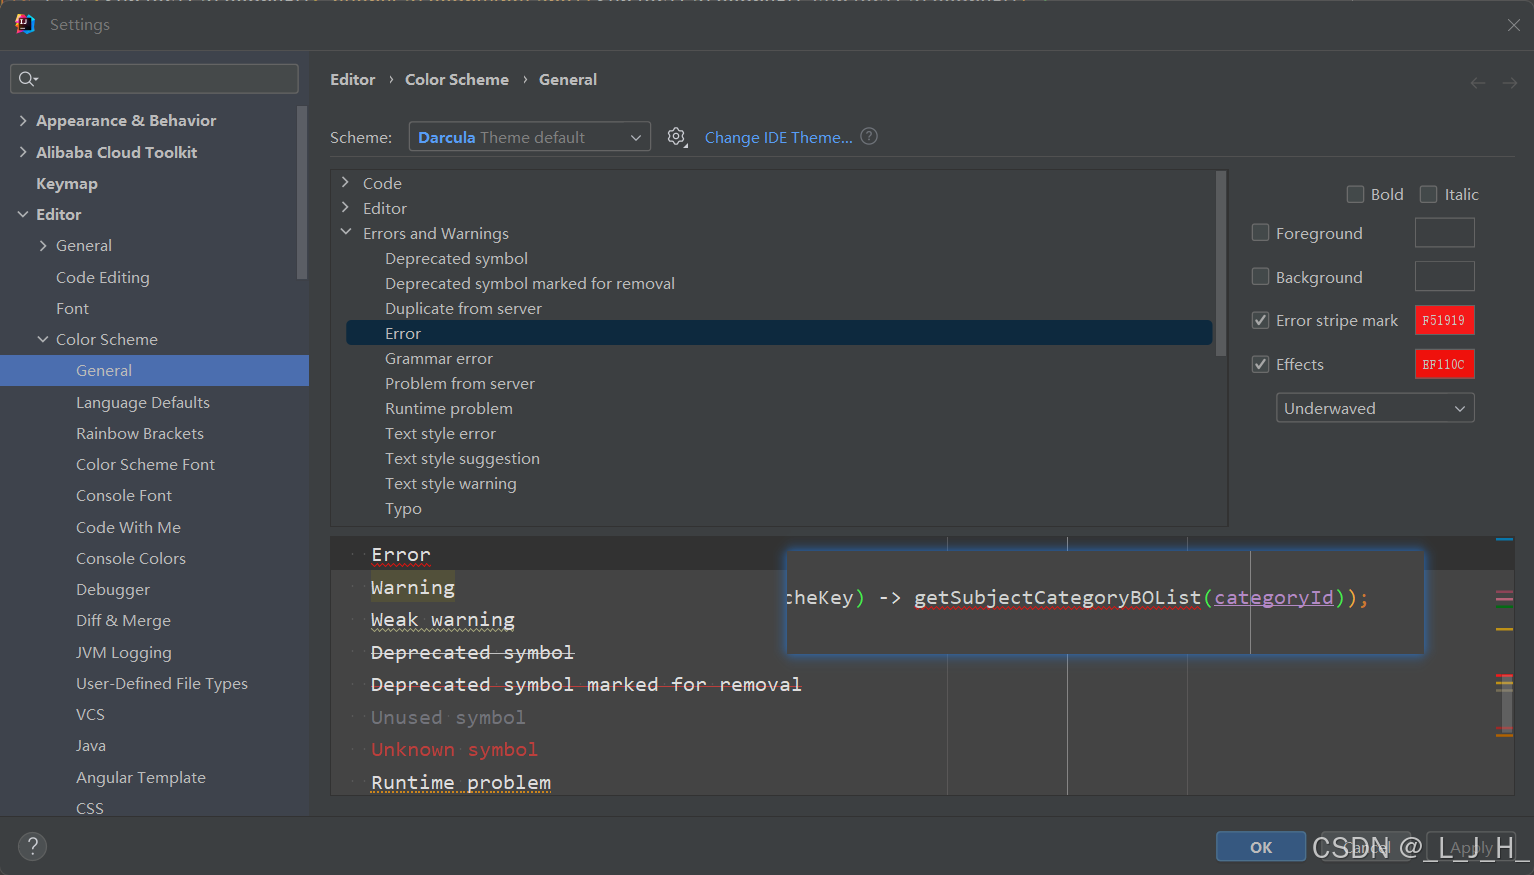Select Problem from server item

click(x=460, y=383)
